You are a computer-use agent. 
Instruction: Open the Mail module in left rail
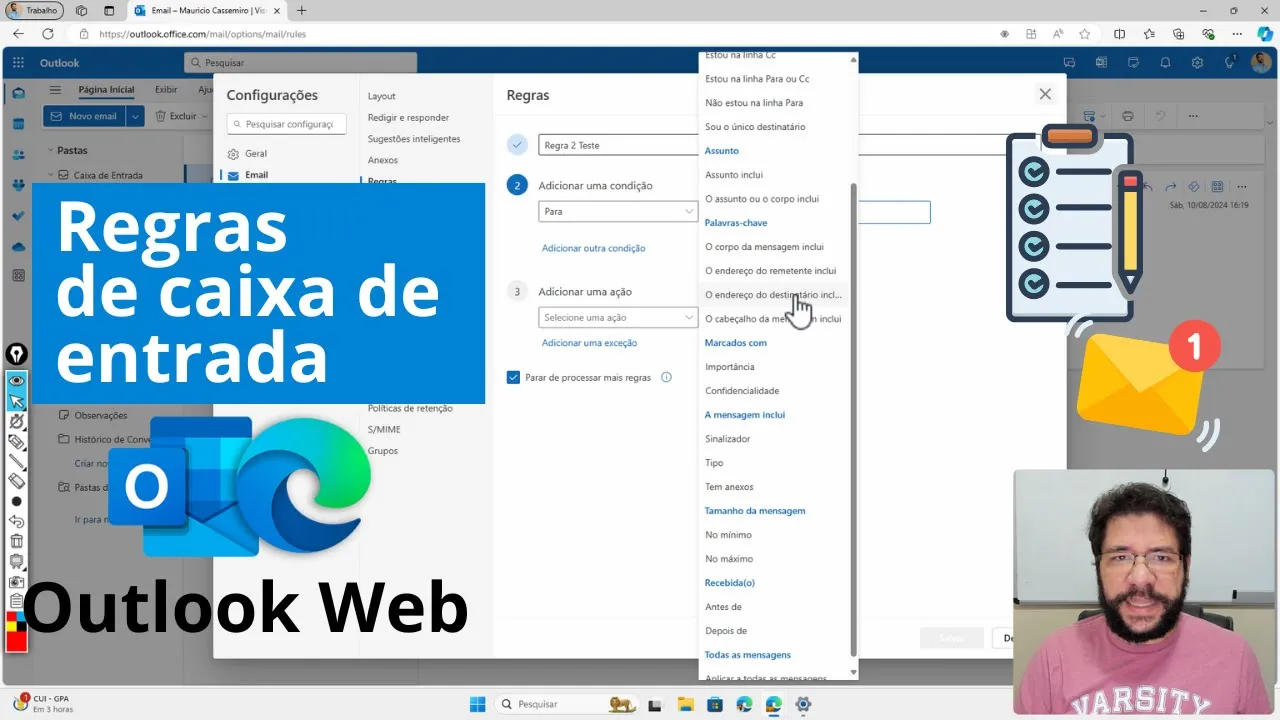tap(18, 94)
